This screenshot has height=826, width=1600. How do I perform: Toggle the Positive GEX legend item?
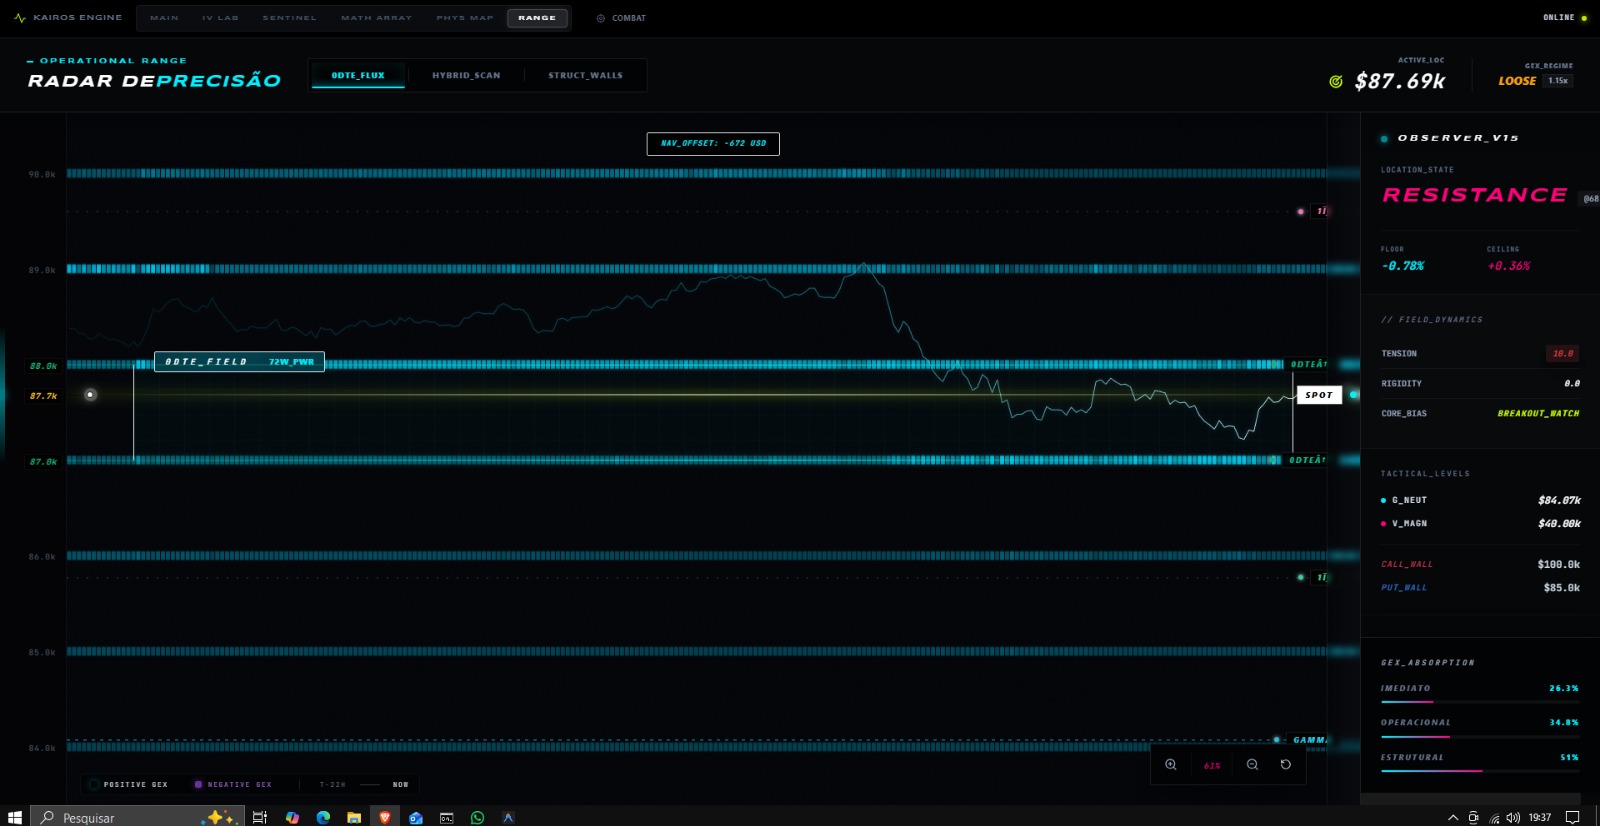click(128, 785)
